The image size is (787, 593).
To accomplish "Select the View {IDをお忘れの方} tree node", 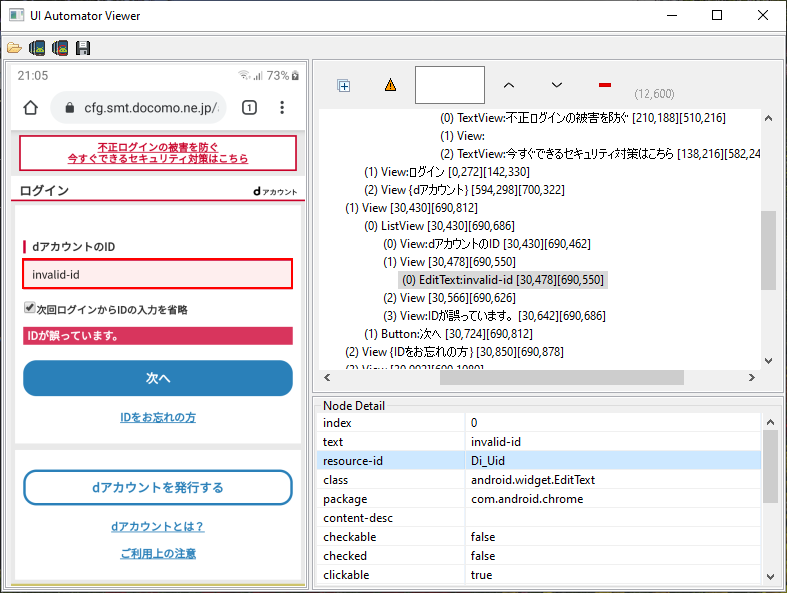I will coord(454,352).
